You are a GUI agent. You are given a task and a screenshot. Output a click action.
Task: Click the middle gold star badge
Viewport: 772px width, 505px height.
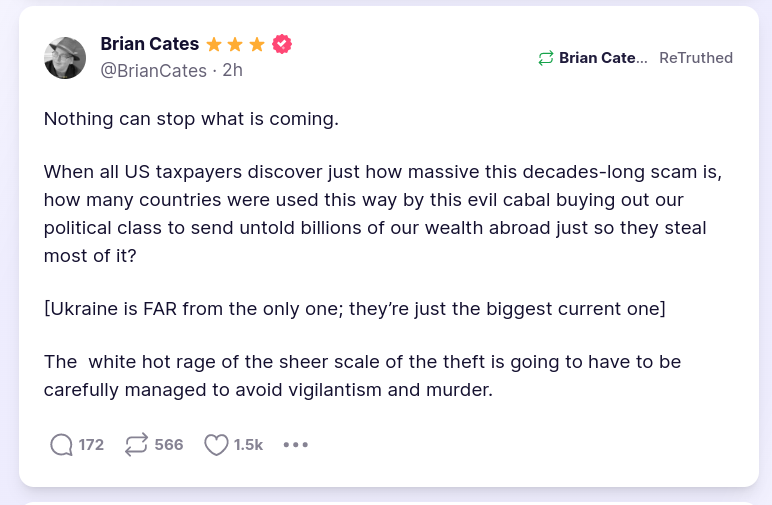coord(236,44)
